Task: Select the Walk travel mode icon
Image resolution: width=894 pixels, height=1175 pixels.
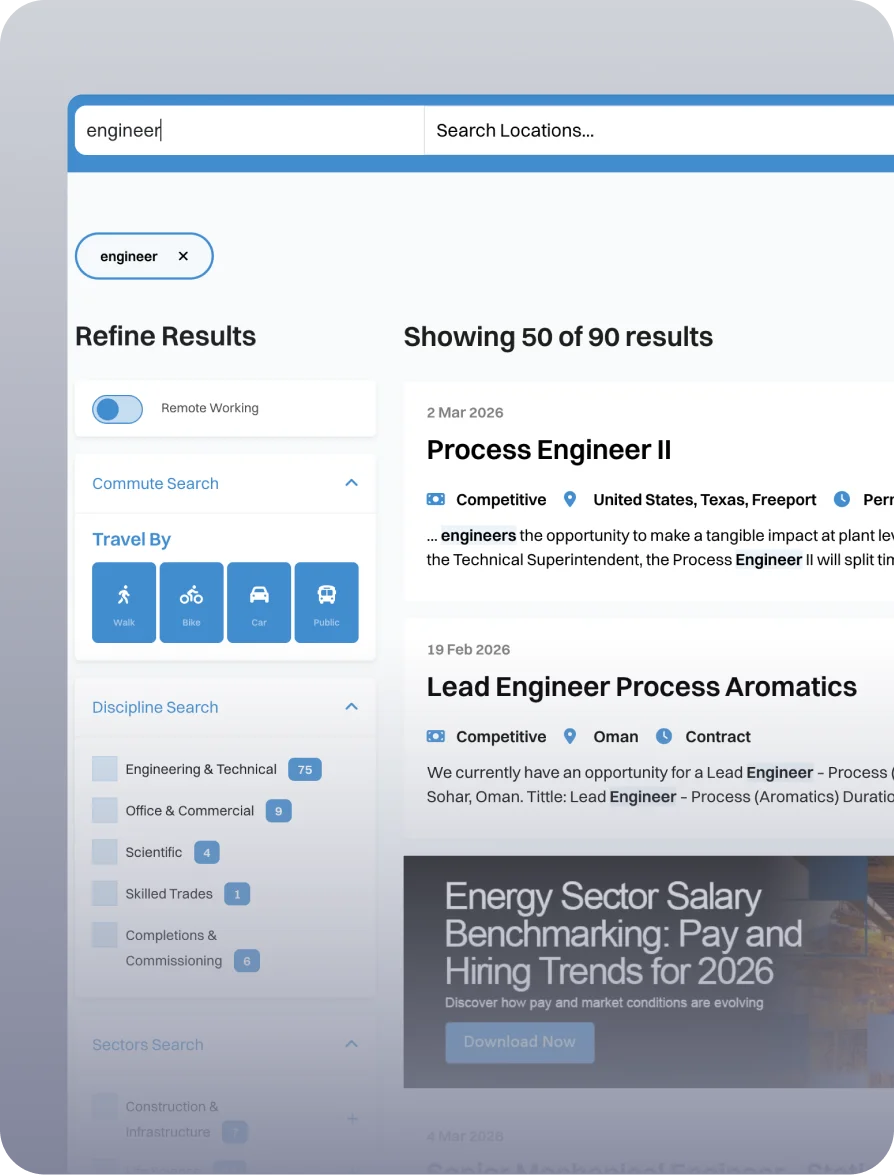Action: click(124, 602)
